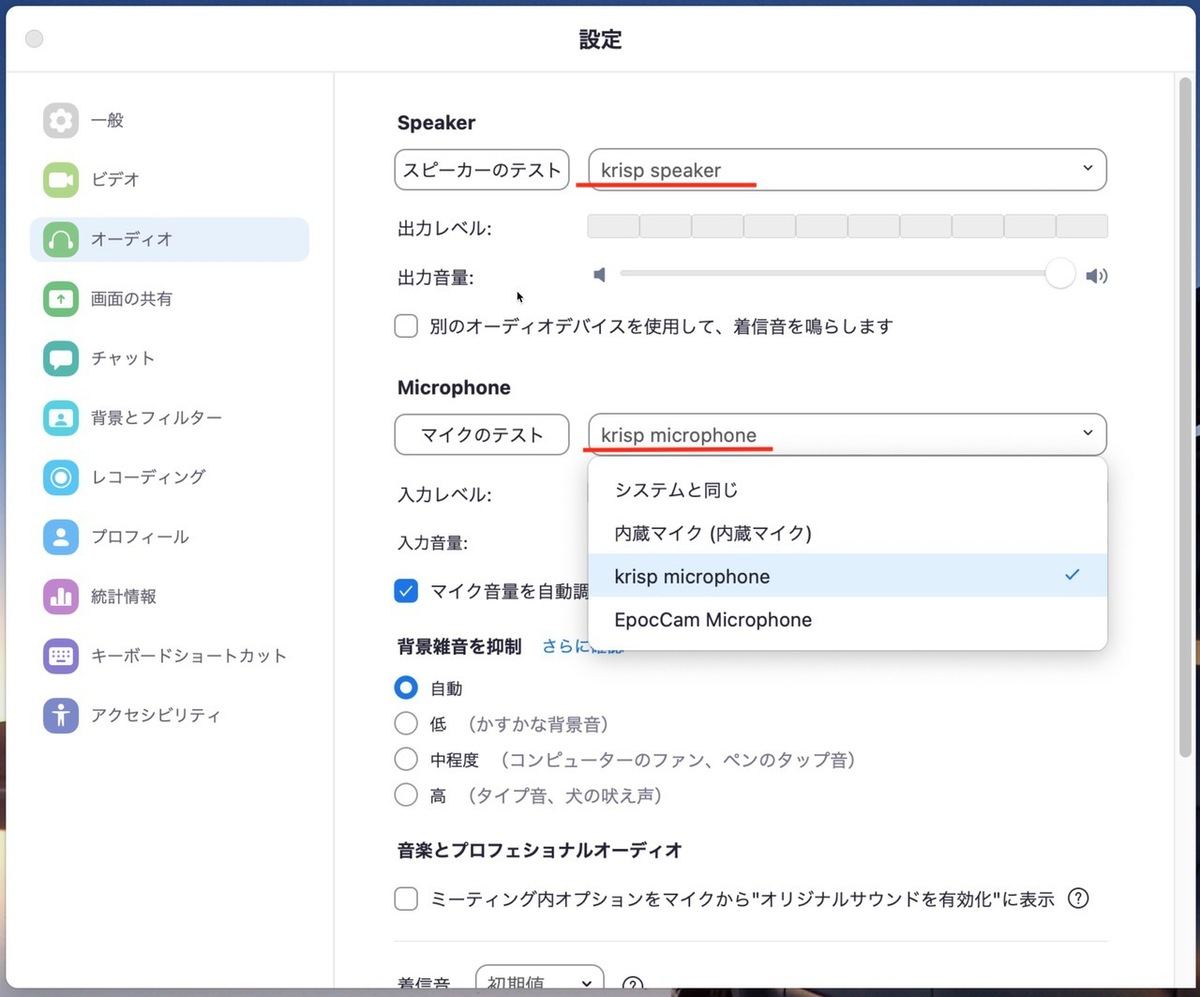Screen dimensions: 1200x997
Task: Click the output volume slider handle
Action: pos(1060,273)
